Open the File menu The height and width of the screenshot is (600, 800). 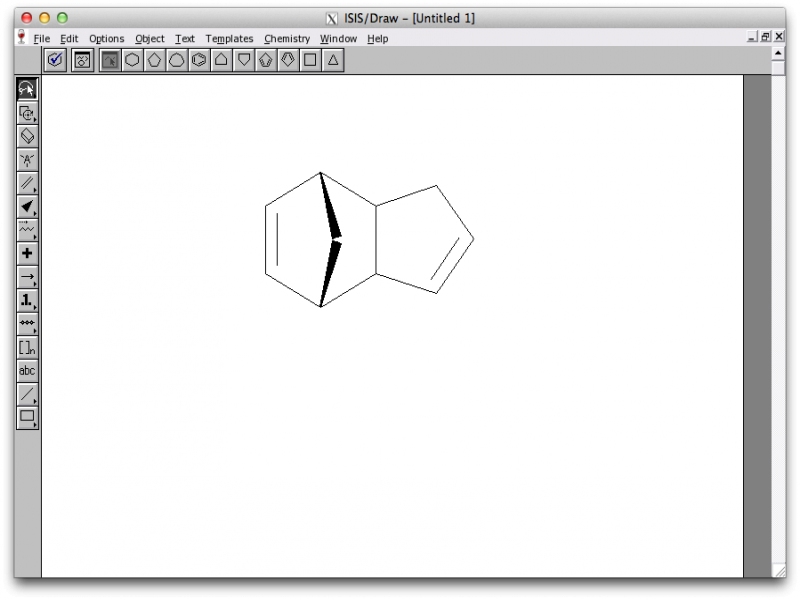(x=42, y=39)
